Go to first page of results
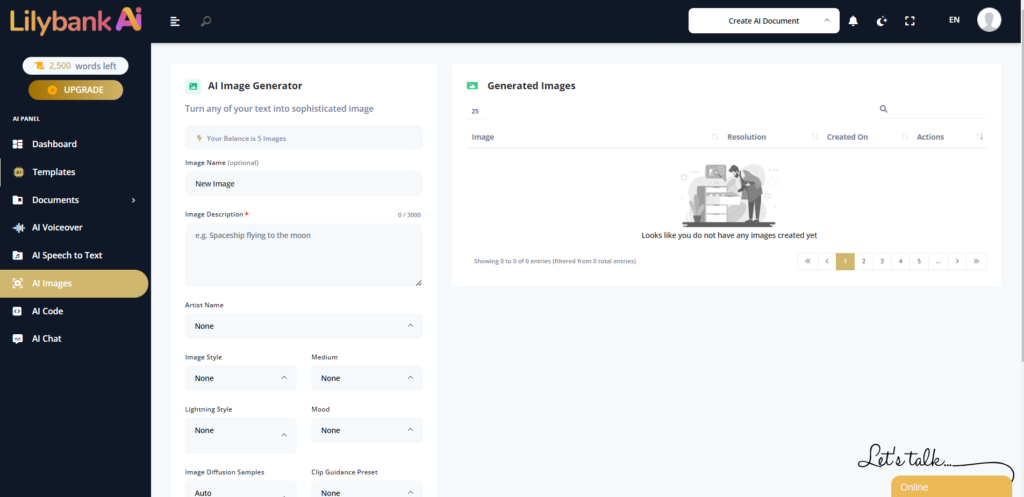This screenshot has height=497, width=1024. 808,261
